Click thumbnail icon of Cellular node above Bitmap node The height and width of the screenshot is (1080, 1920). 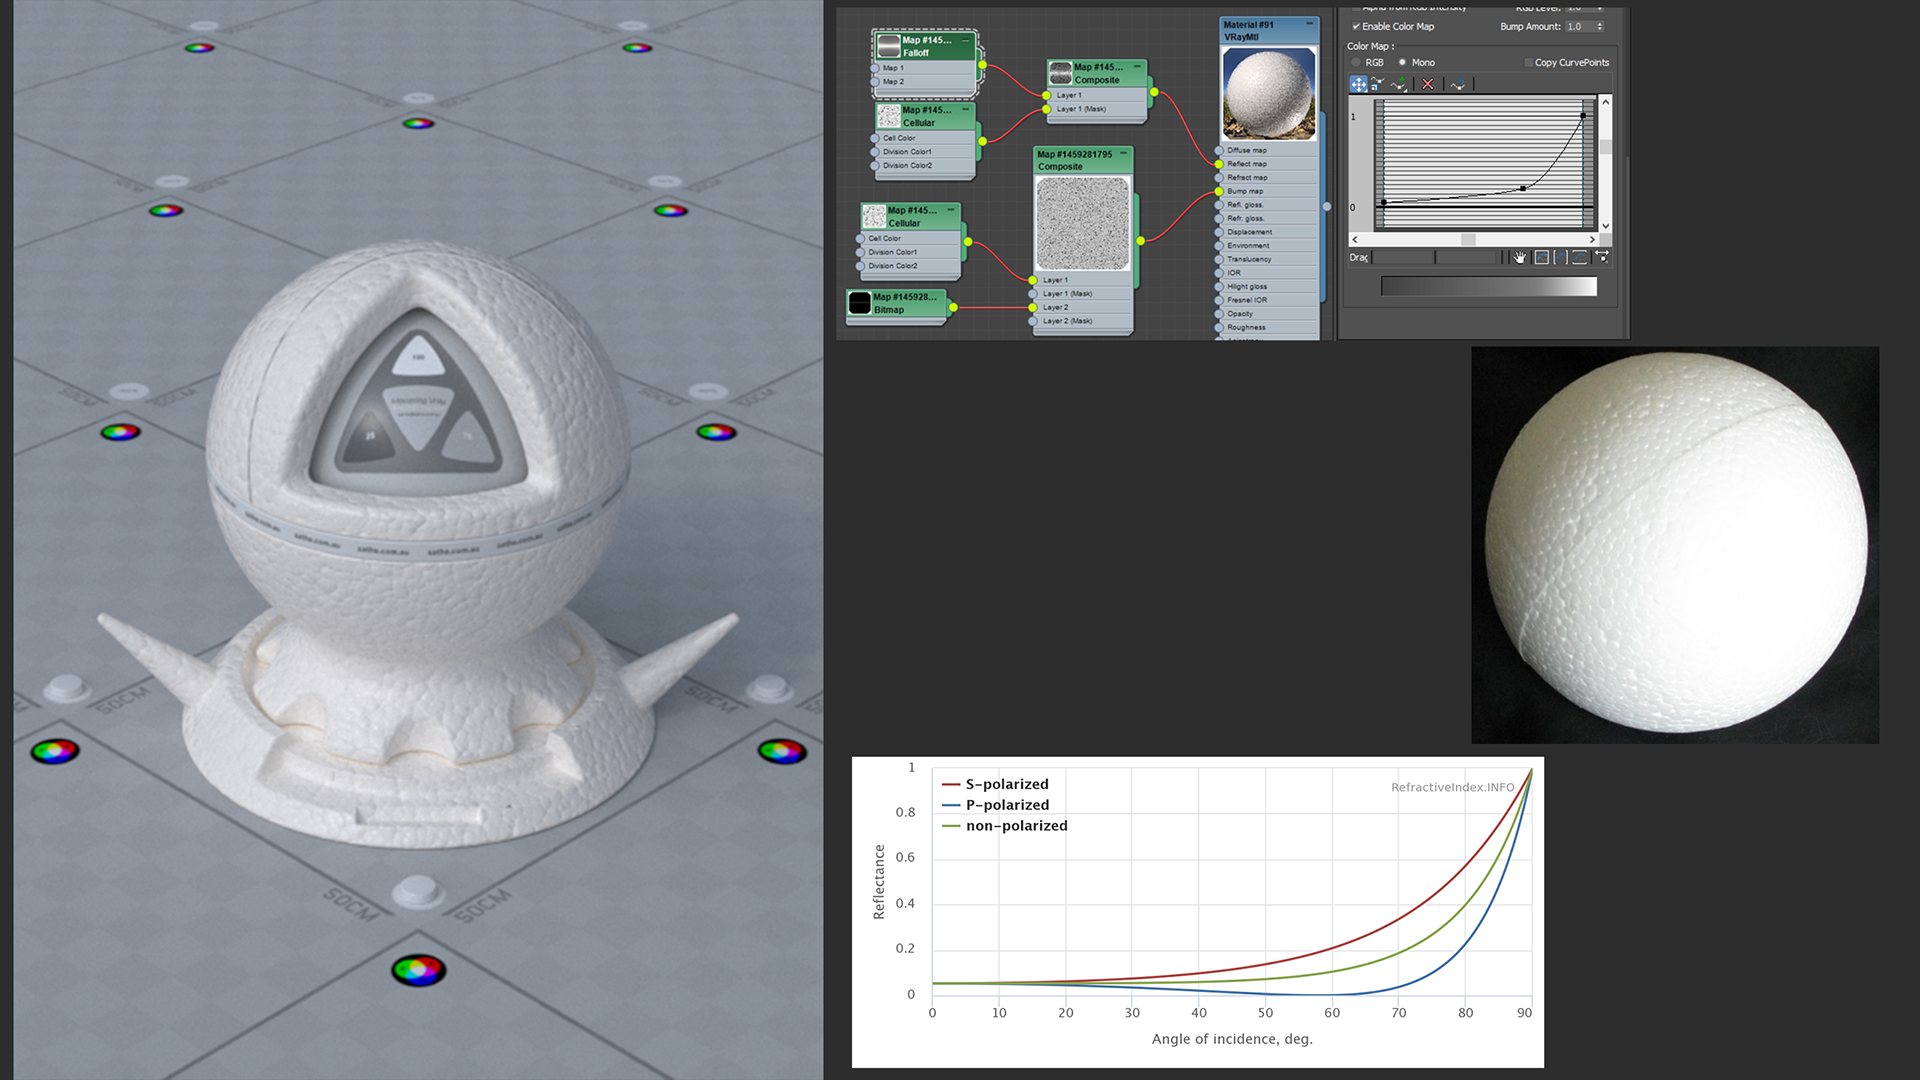[874, 216]
